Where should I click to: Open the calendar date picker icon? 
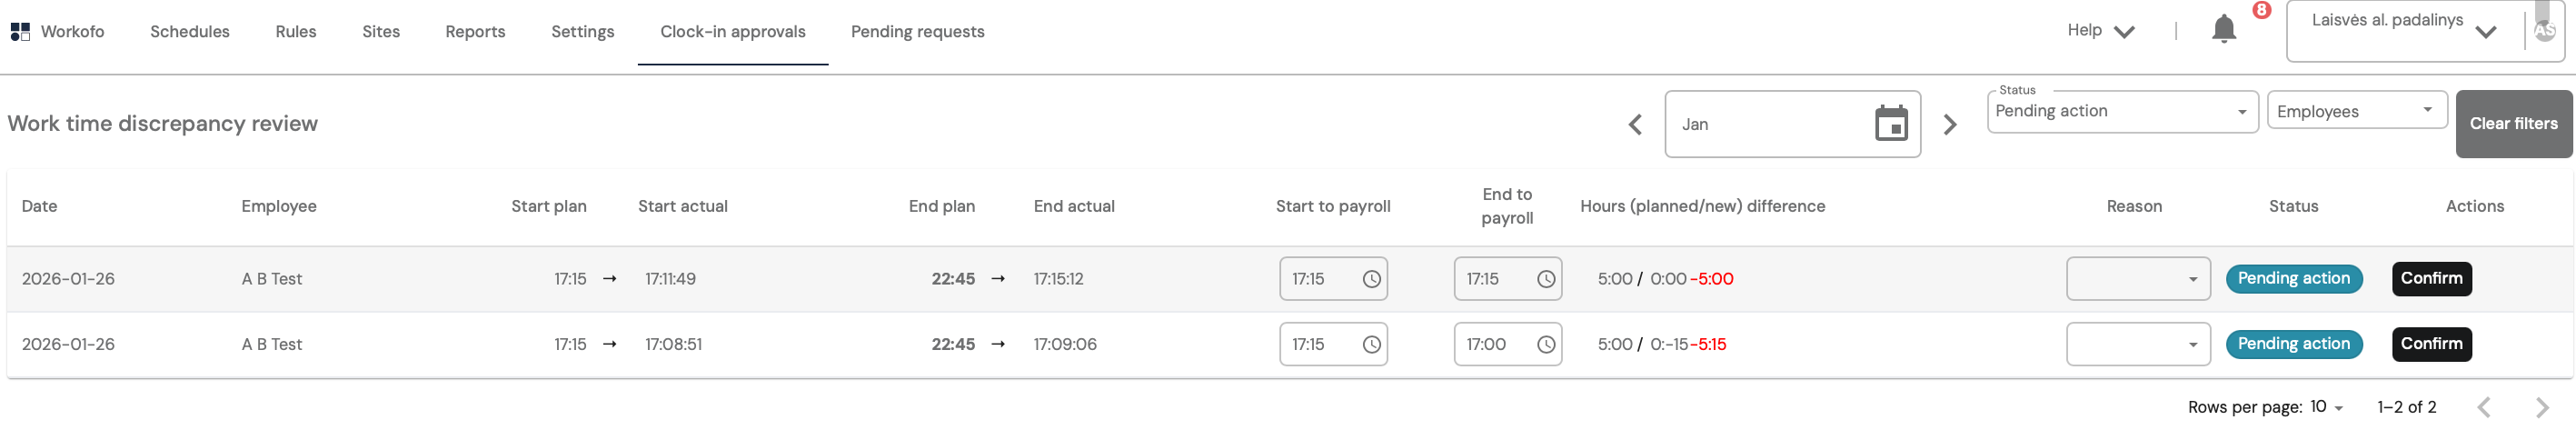coord(1890,124)
